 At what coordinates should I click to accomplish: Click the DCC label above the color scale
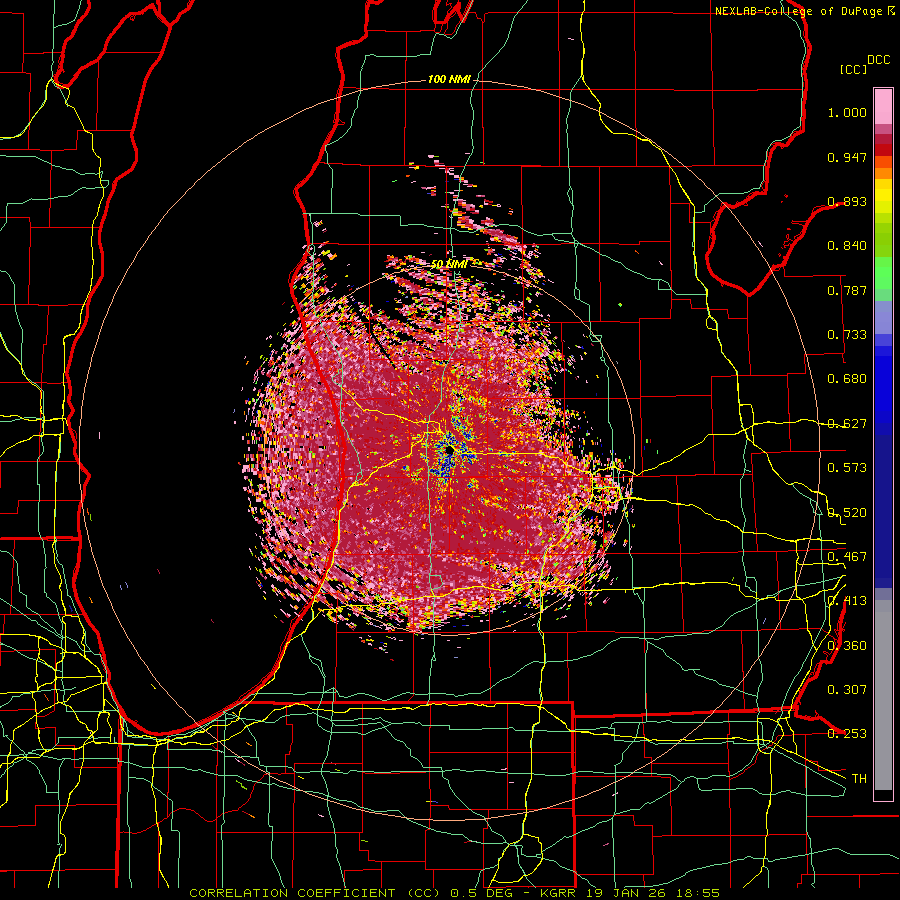(x=878, y=59)
